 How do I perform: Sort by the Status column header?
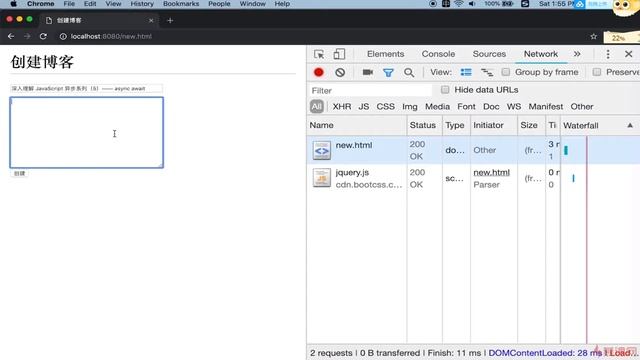click(424, 125)
